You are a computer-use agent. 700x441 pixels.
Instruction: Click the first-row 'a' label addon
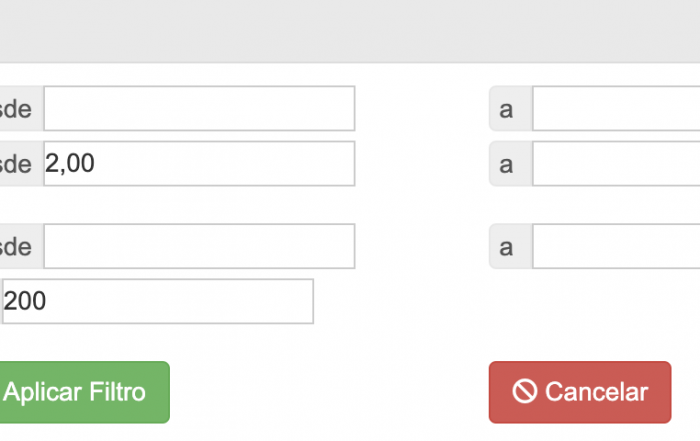(509, 108)
